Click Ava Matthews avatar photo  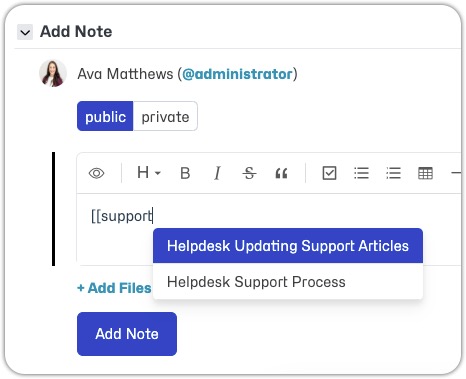click(53, 73)
